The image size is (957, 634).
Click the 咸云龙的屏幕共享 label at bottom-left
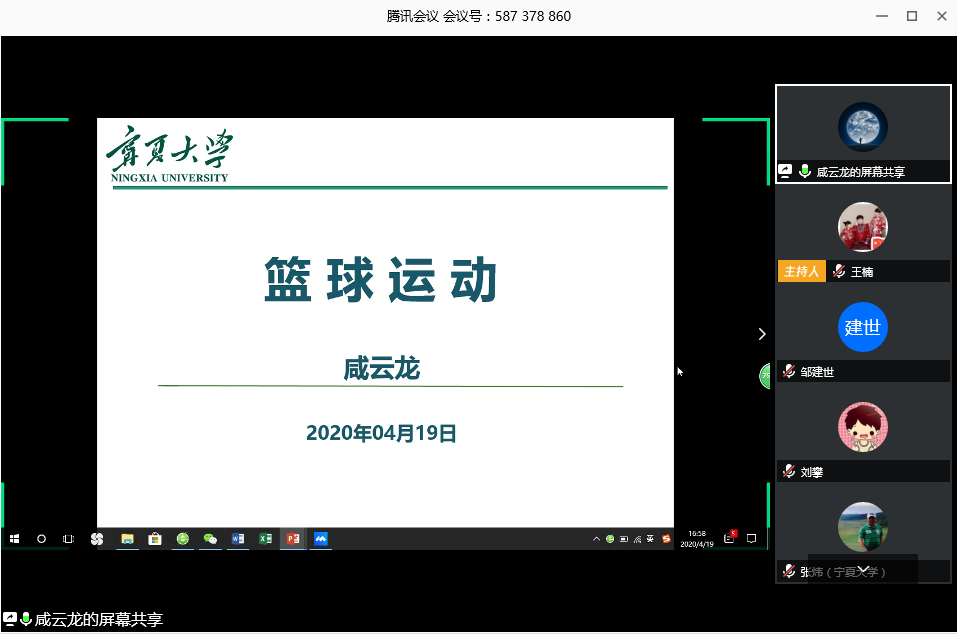(98, 620)
